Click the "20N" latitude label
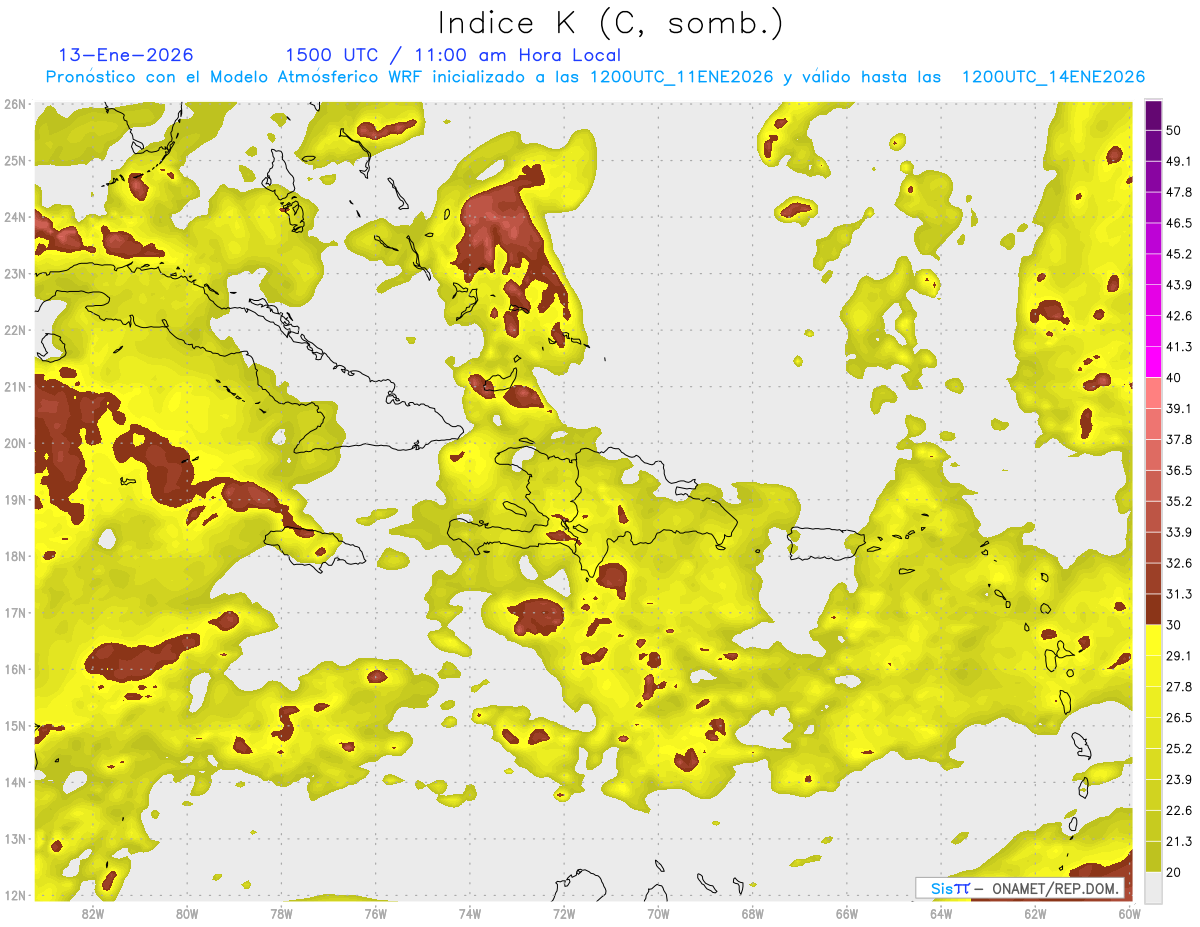The image size is (1200, 927). (x=15, y=443)
